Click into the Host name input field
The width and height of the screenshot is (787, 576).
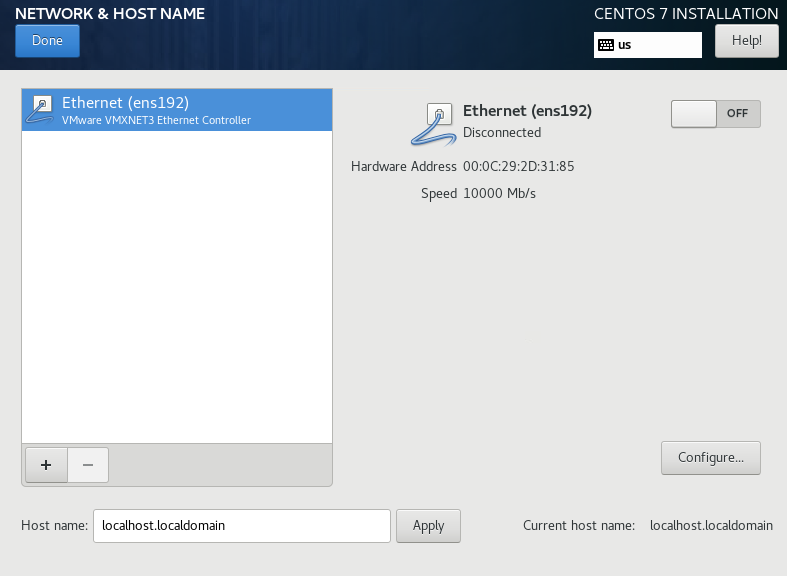241,526
